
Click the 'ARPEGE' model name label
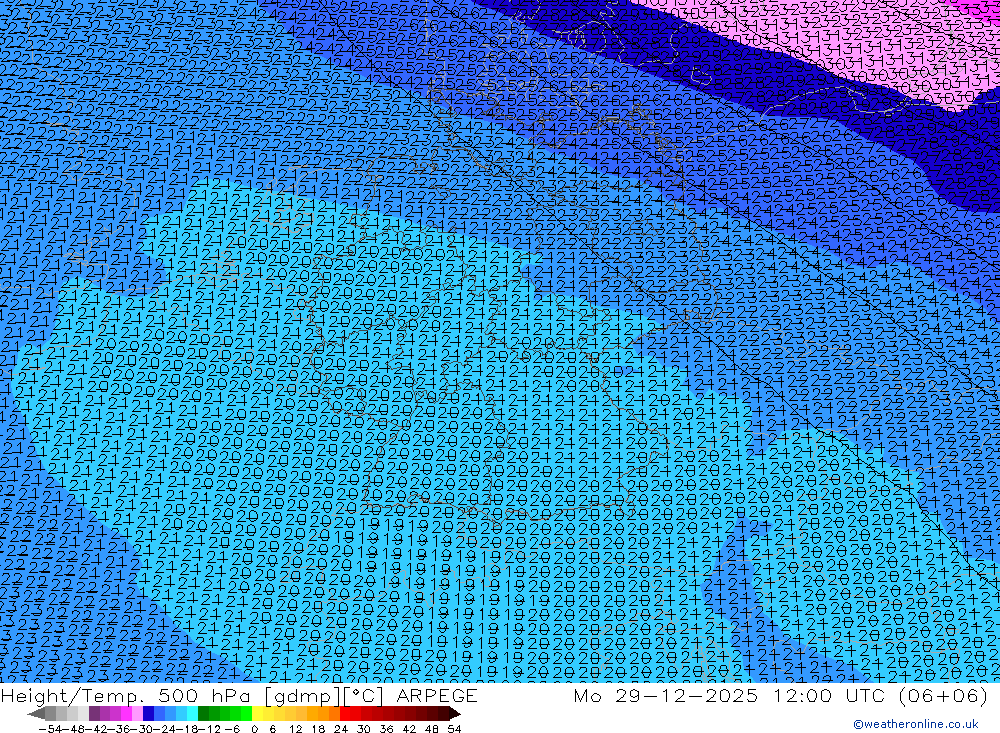click(x=437, y=695)
